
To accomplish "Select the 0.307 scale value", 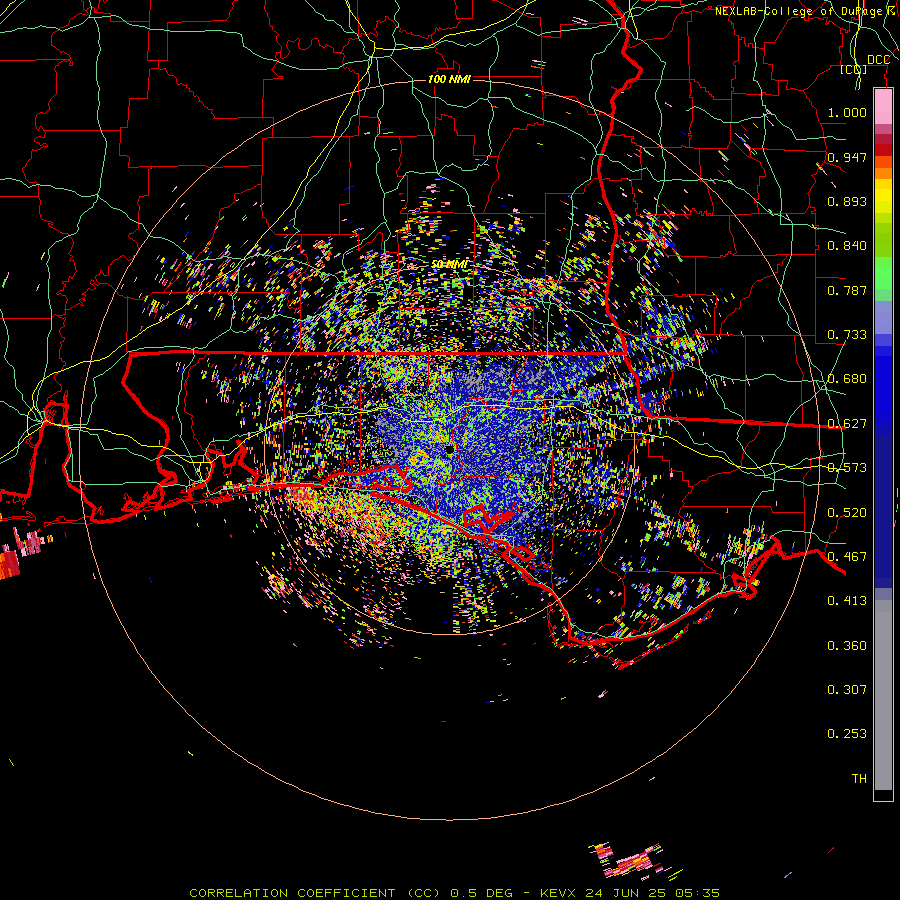I will coord(847,690).
